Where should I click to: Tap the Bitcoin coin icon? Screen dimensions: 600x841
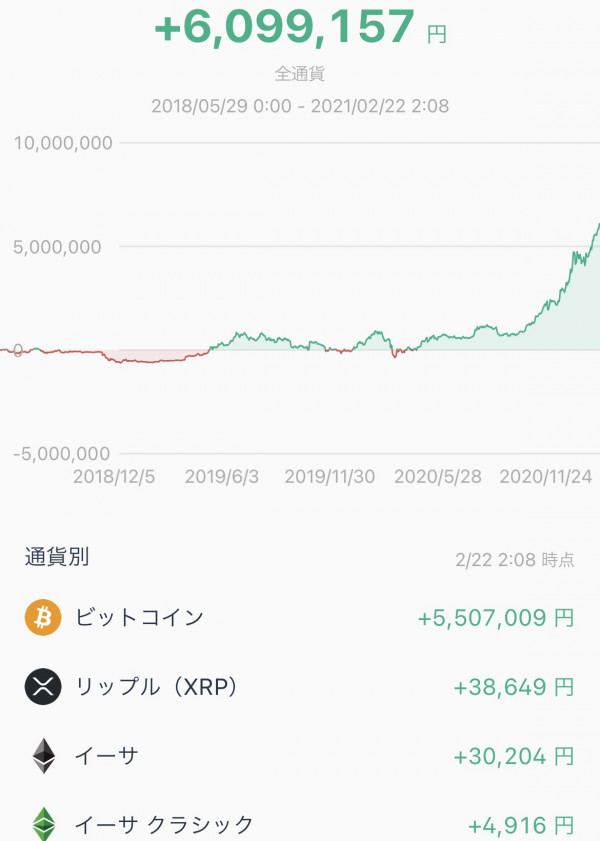[43, 617]
